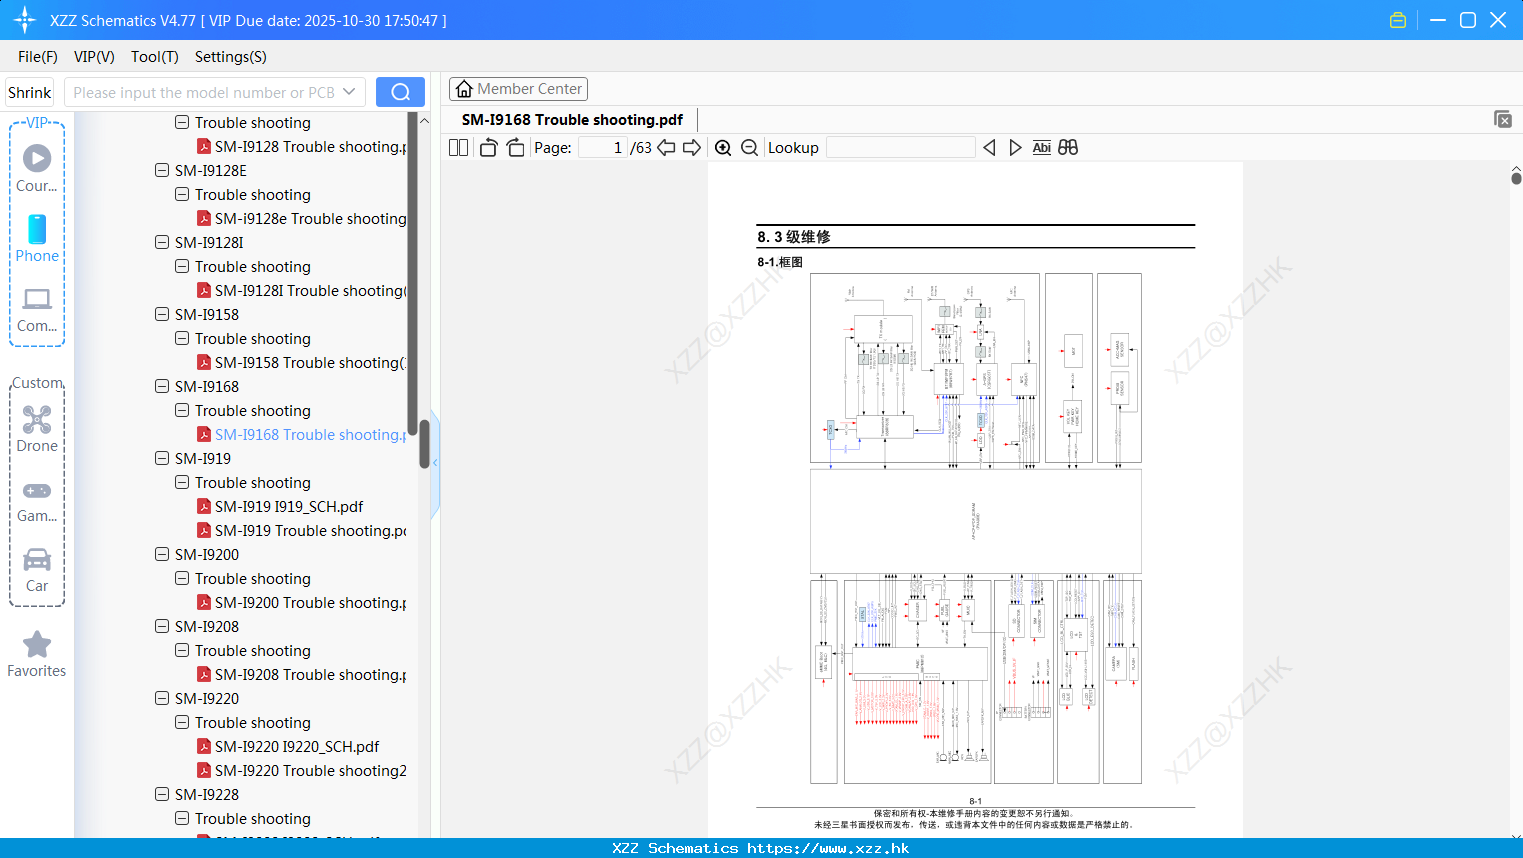Go to previous PDF page arrow
Screen dimensions: 1523x858
[x=666, y=148]
